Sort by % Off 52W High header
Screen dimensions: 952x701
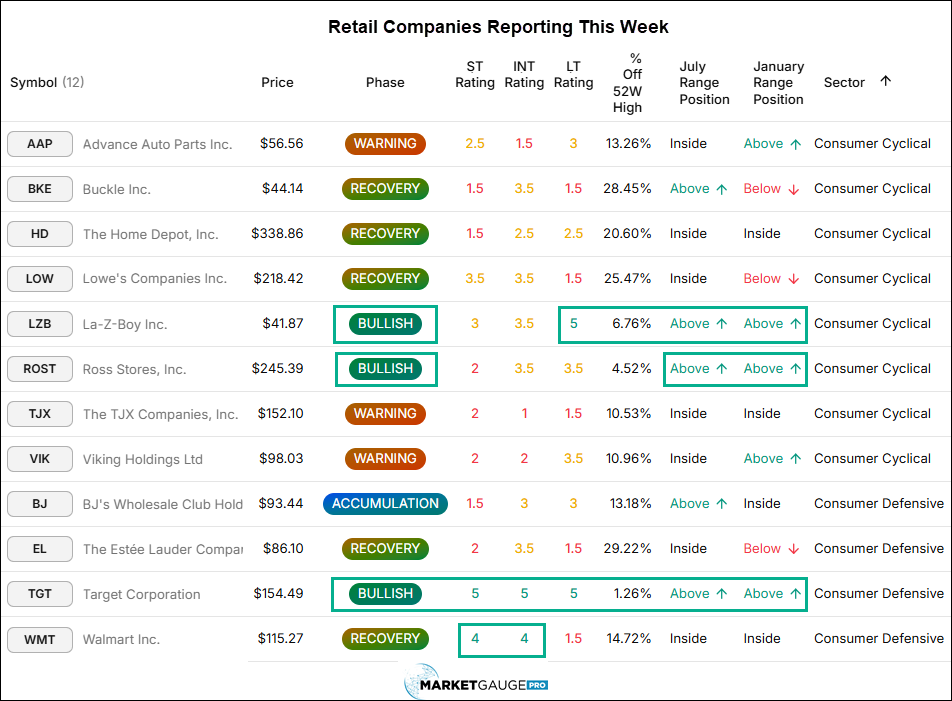627,83
